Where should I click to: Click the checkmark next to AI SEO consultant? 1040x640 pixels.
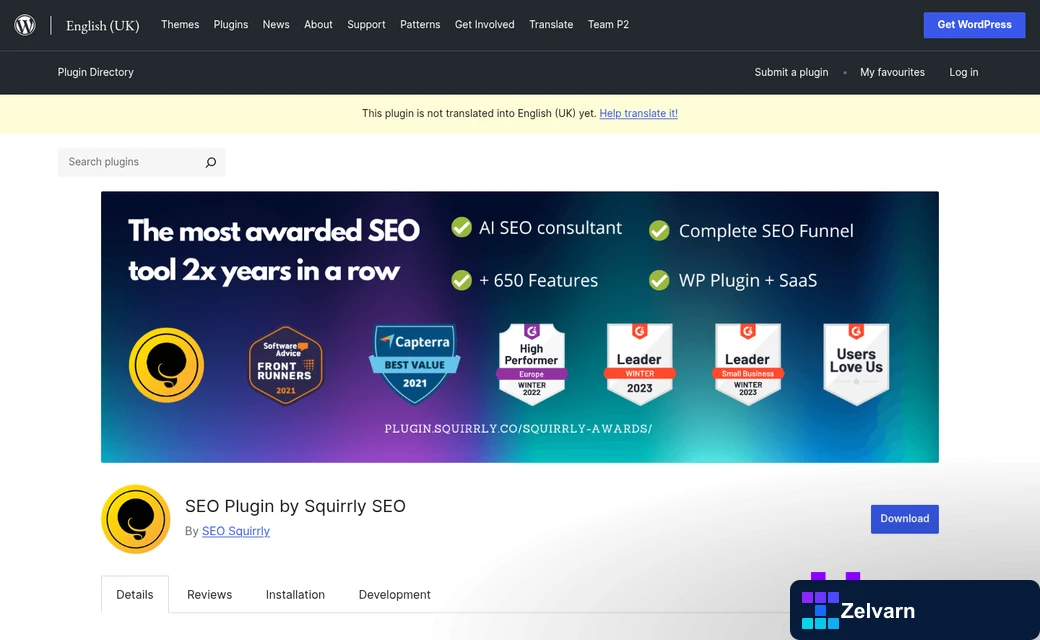(462, 227)
